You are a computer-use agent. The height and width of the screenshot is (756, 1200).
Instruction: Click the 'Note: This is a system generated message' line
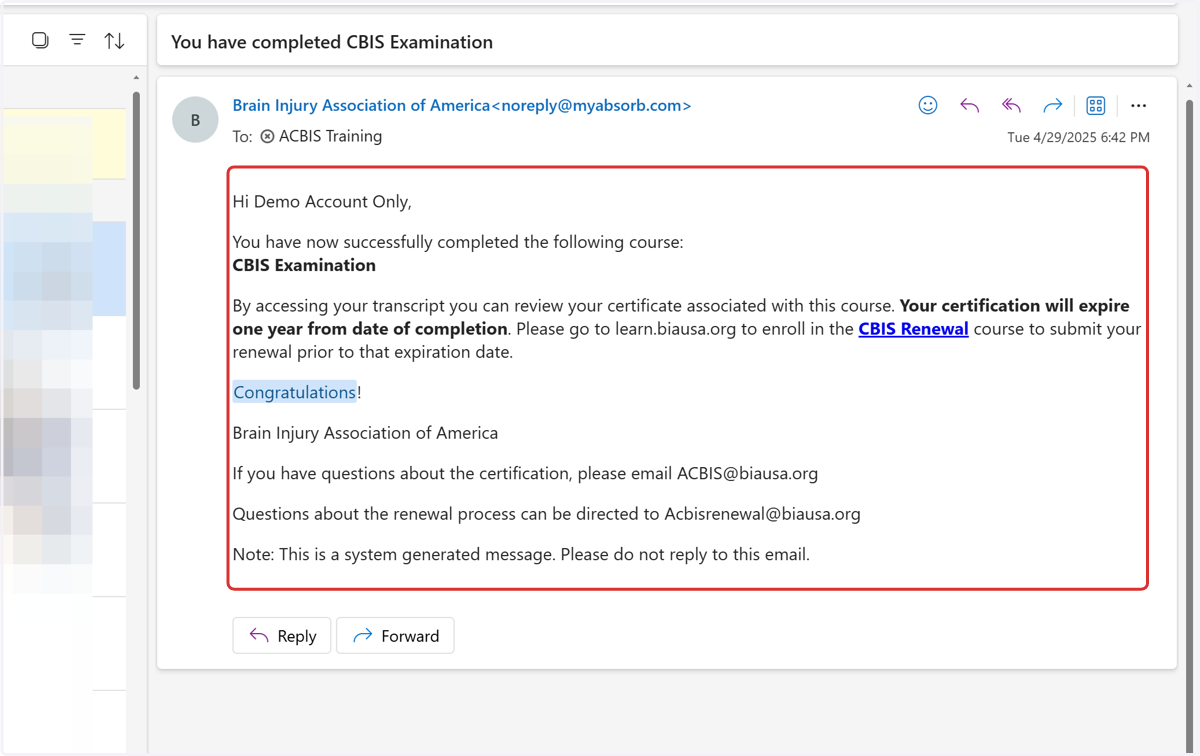click(521, 554)
